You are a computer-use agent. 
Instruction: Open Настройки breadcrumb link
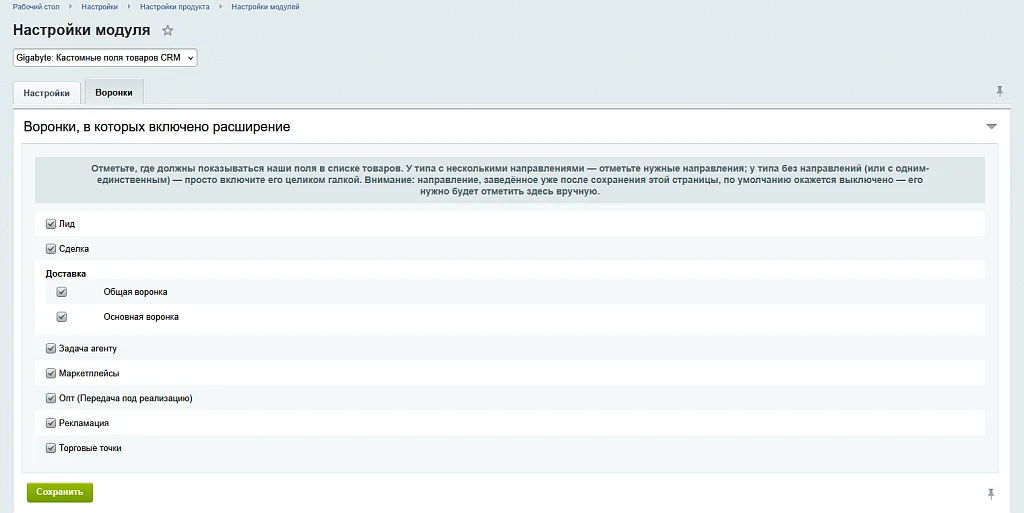coord(100,7)
